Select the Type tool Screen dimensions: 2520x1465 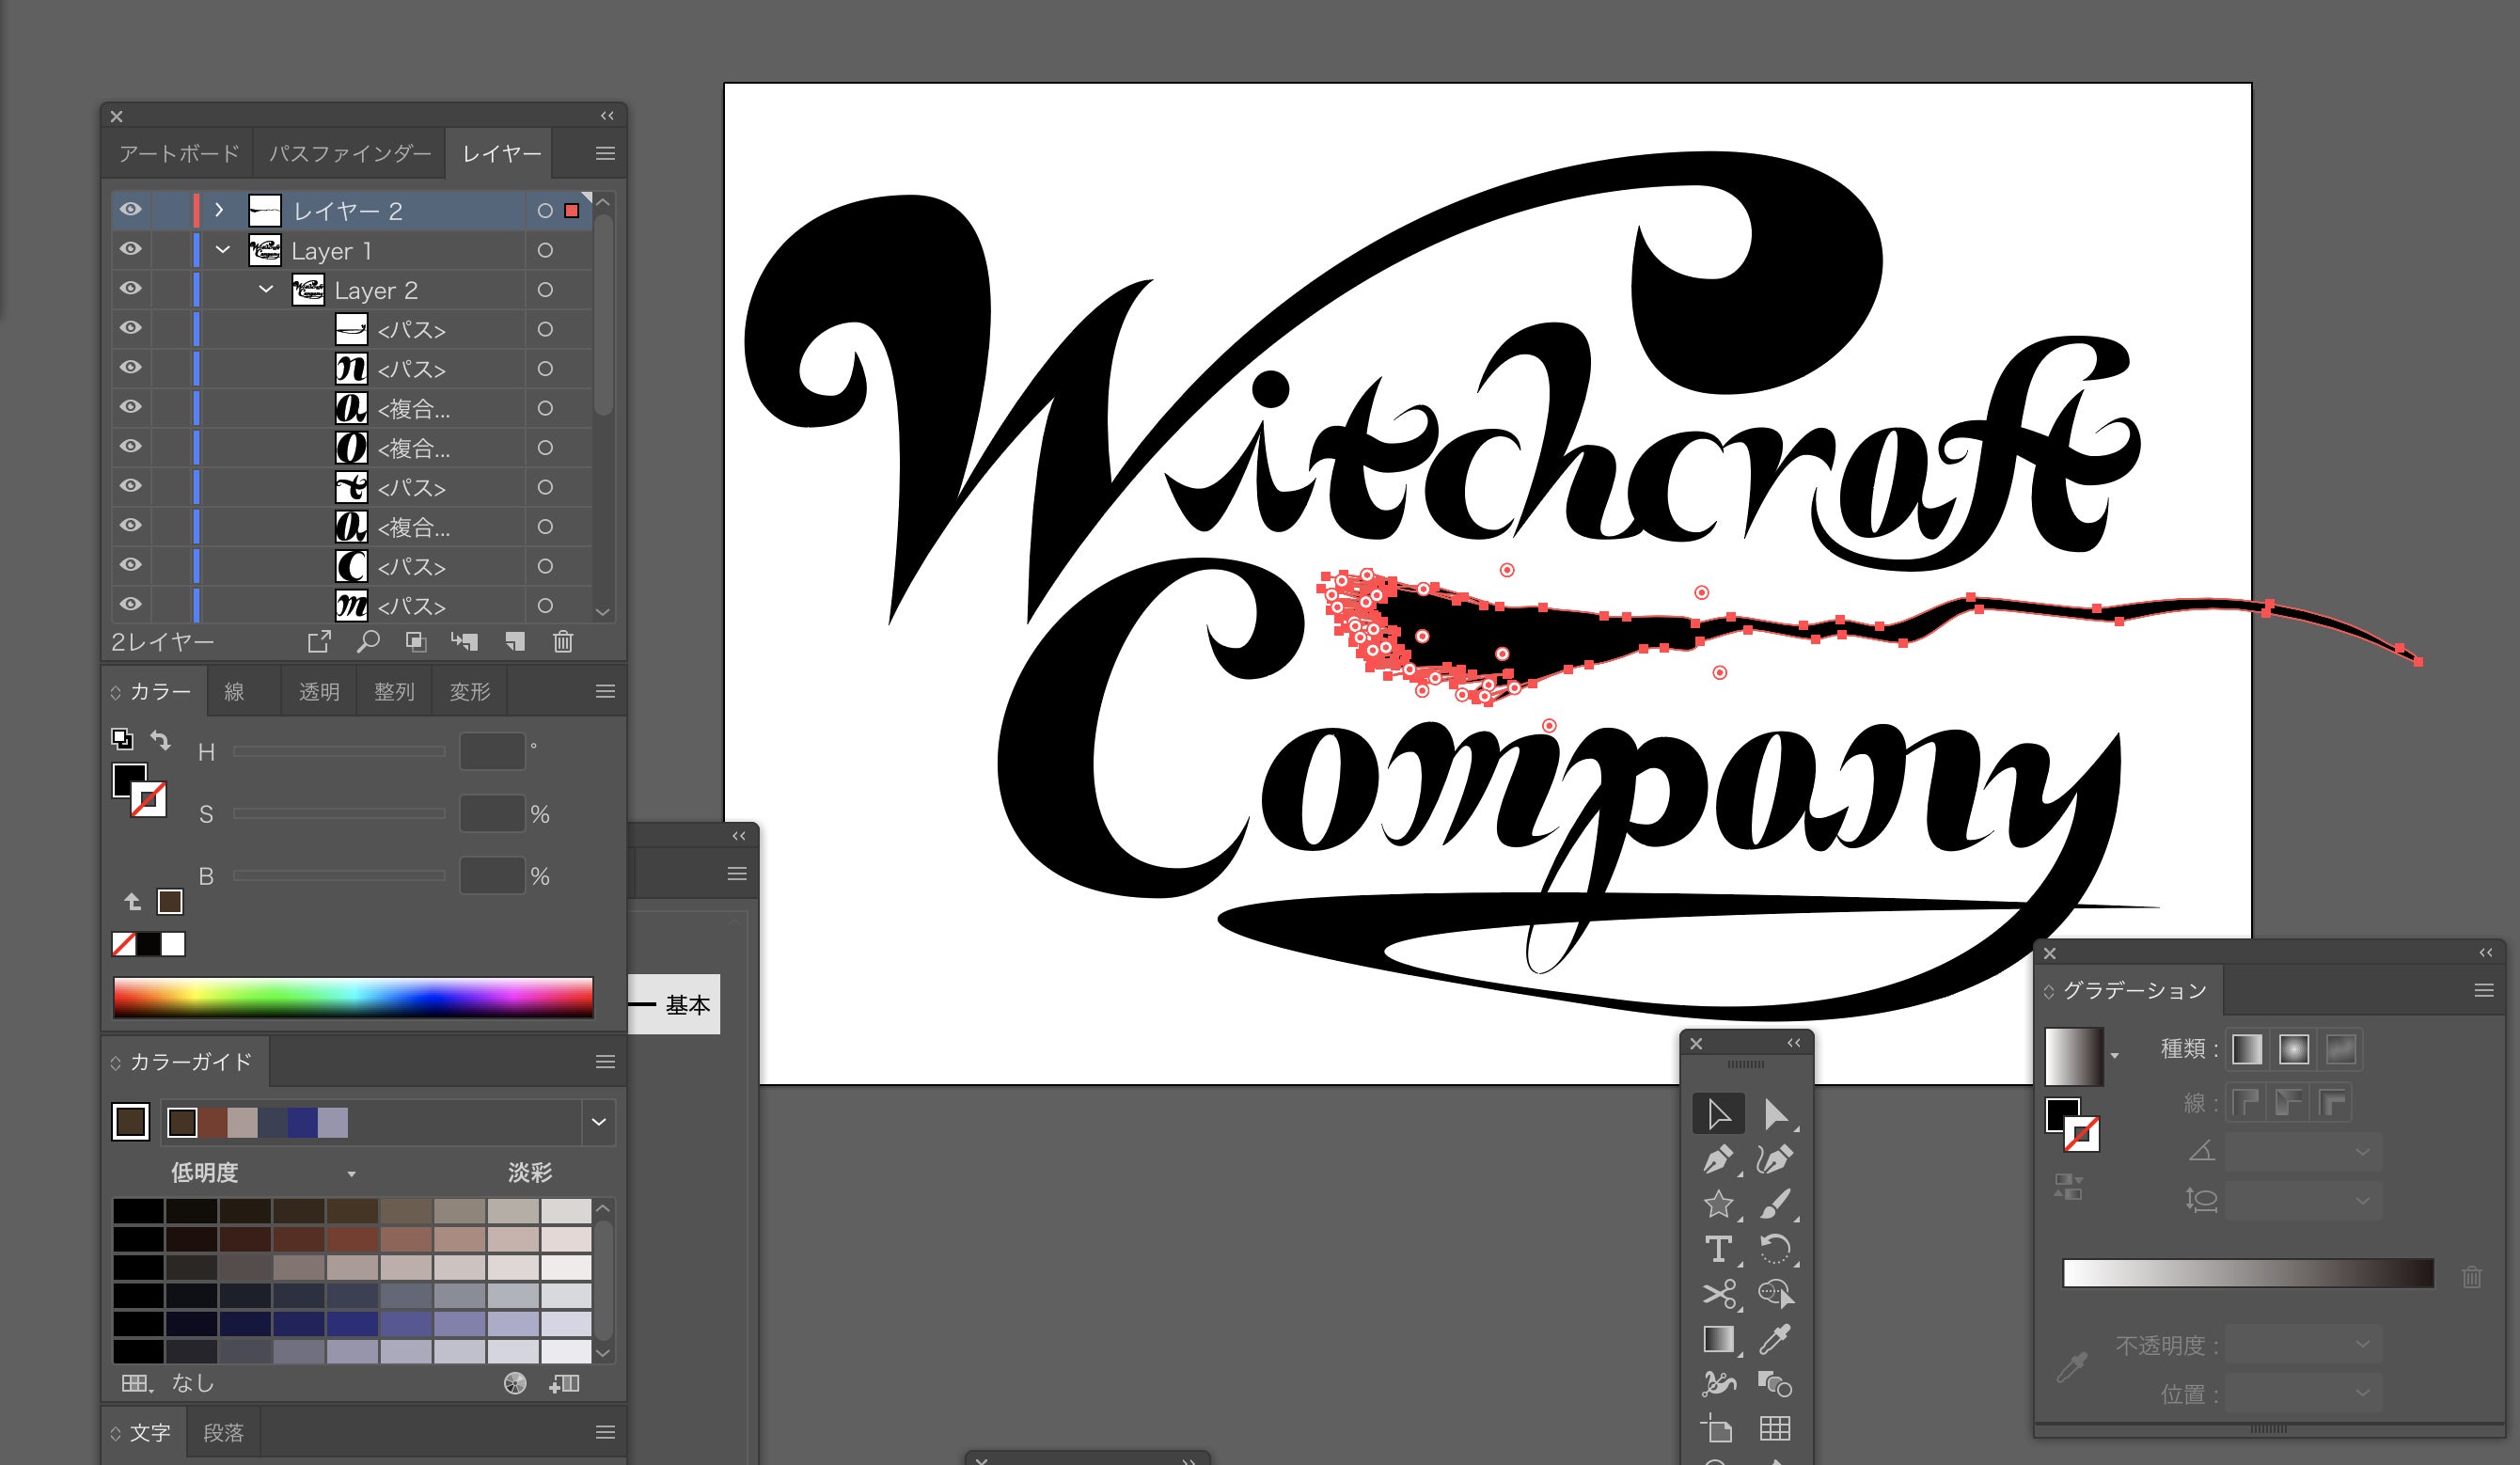point(1718,1249)
